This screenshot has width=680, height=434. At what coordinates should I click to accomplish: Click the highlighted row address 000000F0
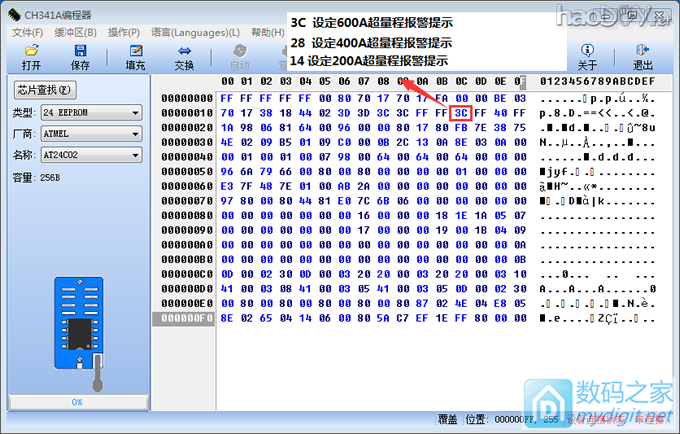point(187,318)
